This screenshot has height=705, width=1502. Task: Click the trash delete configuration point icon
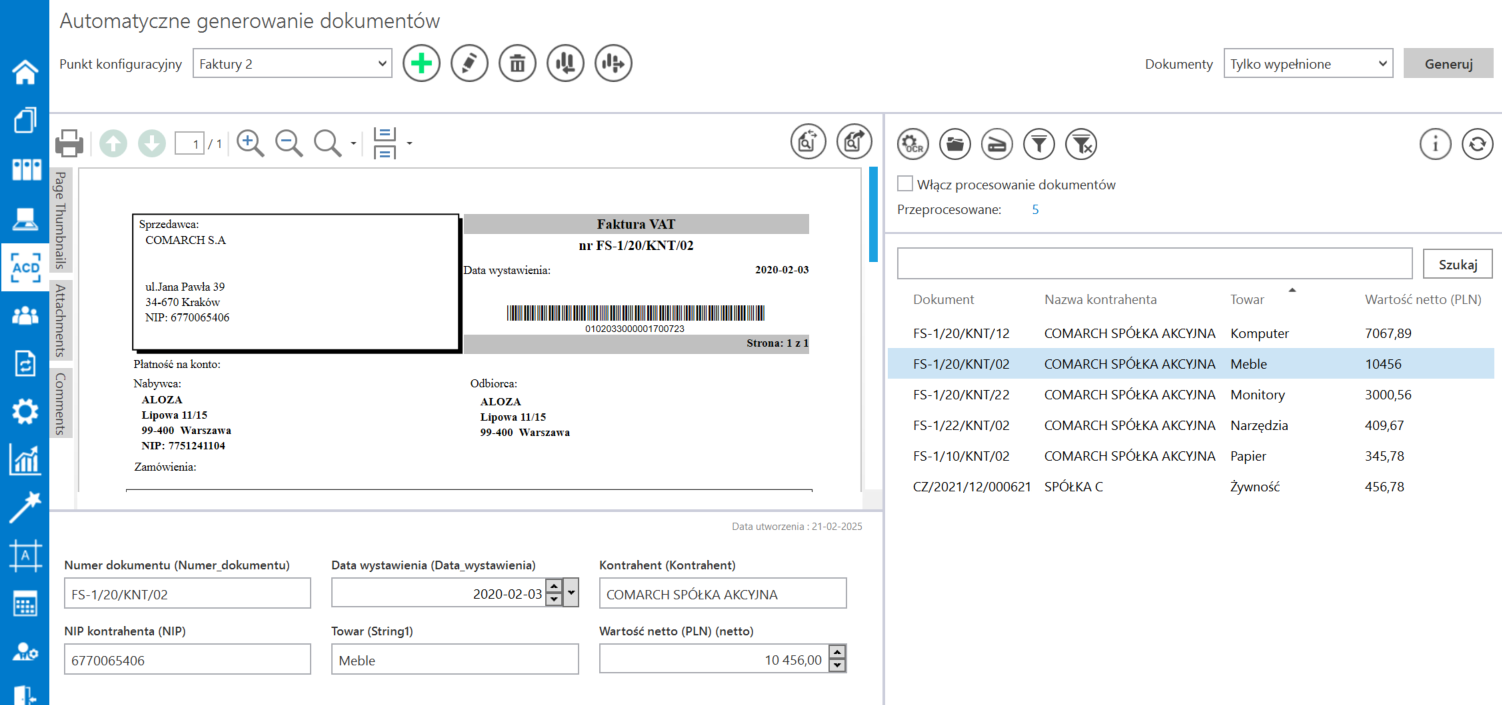[x=517, y=64]
